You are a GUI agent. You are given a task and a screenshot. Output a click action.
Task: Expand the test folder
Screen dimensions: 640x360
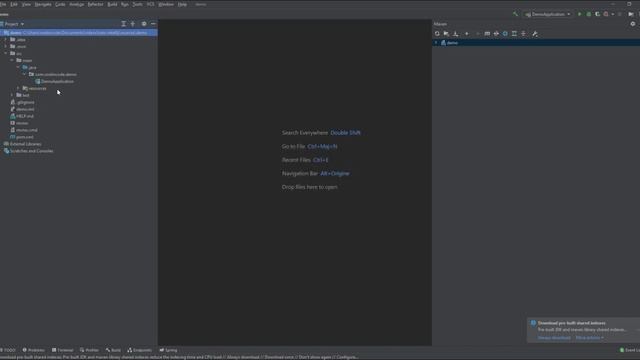pyautogui.click(x=12, y=95)
